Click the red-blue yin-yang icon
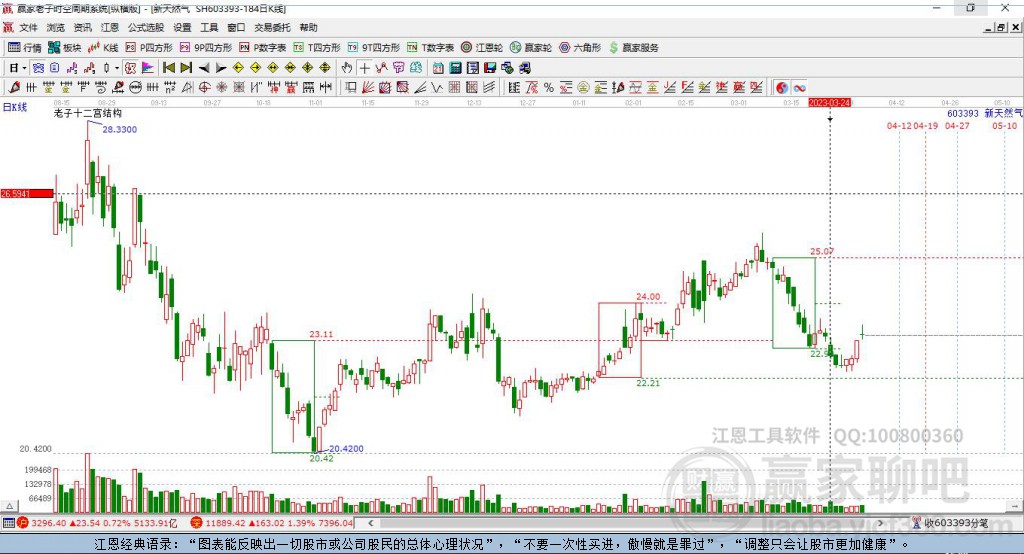Image resolution: width=1024 pixels, height=554 pixels. tap(782, 88)
